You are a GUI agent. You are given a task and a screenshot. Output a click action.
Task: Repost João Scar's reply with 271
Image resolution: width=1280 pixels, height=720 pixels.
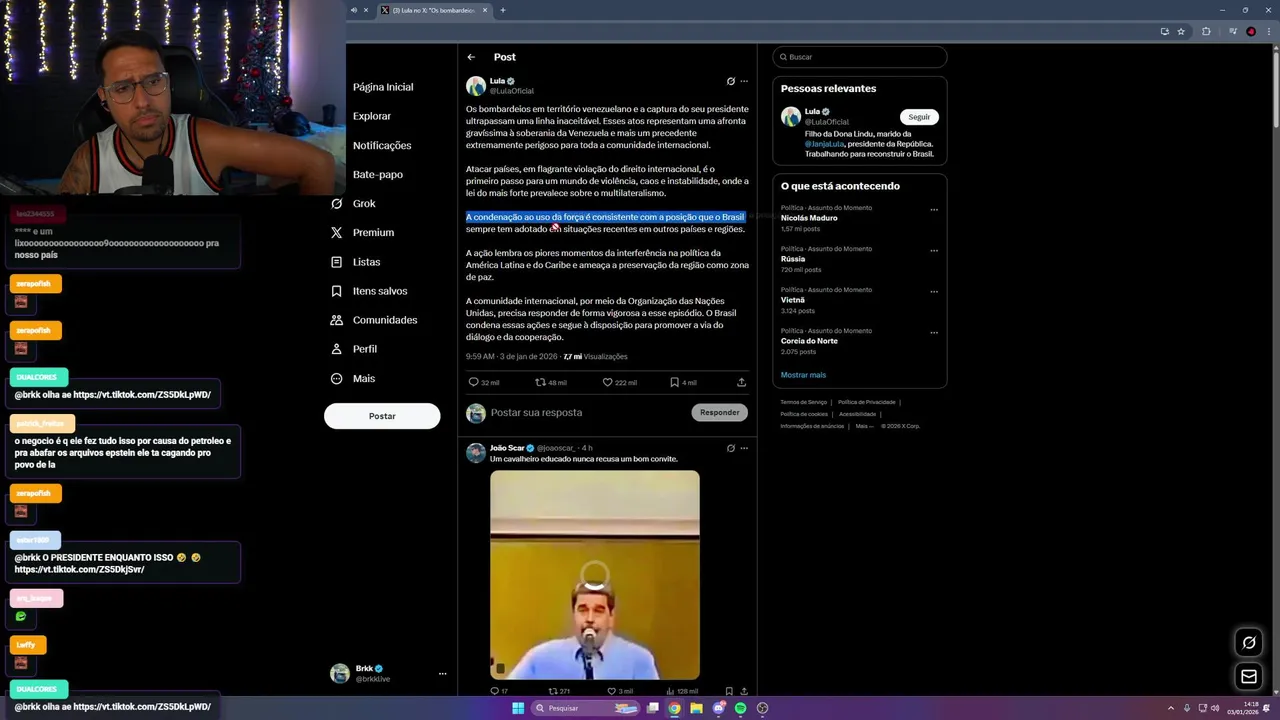coord(559,691)
